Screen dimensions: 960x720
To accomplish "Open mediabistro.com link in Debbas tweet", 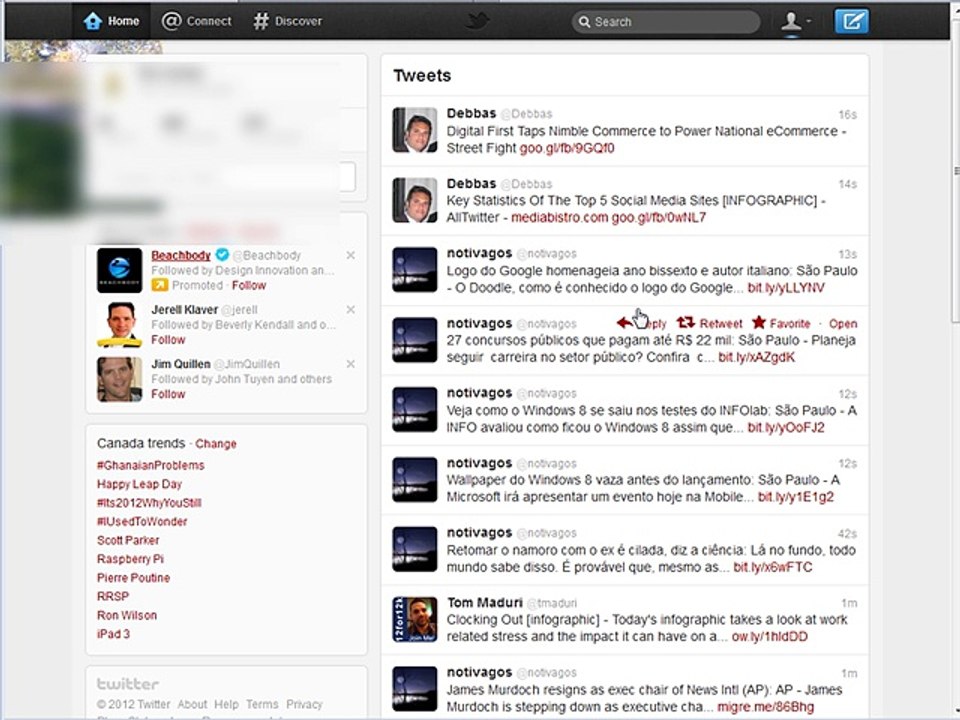I will coord(560,218).
